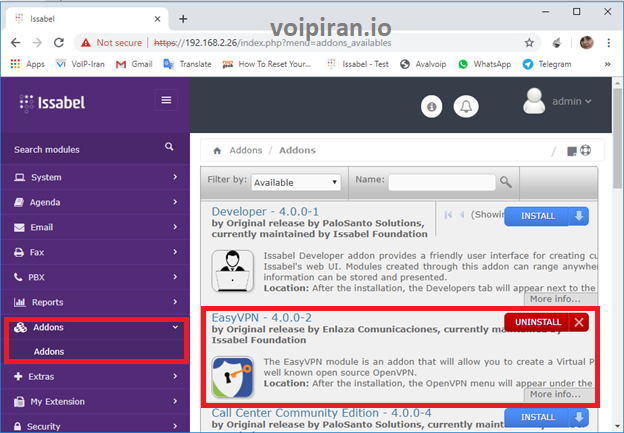
Task: Click the browser forward arrow
Action: pyautogui.click(x=37, y=43)
